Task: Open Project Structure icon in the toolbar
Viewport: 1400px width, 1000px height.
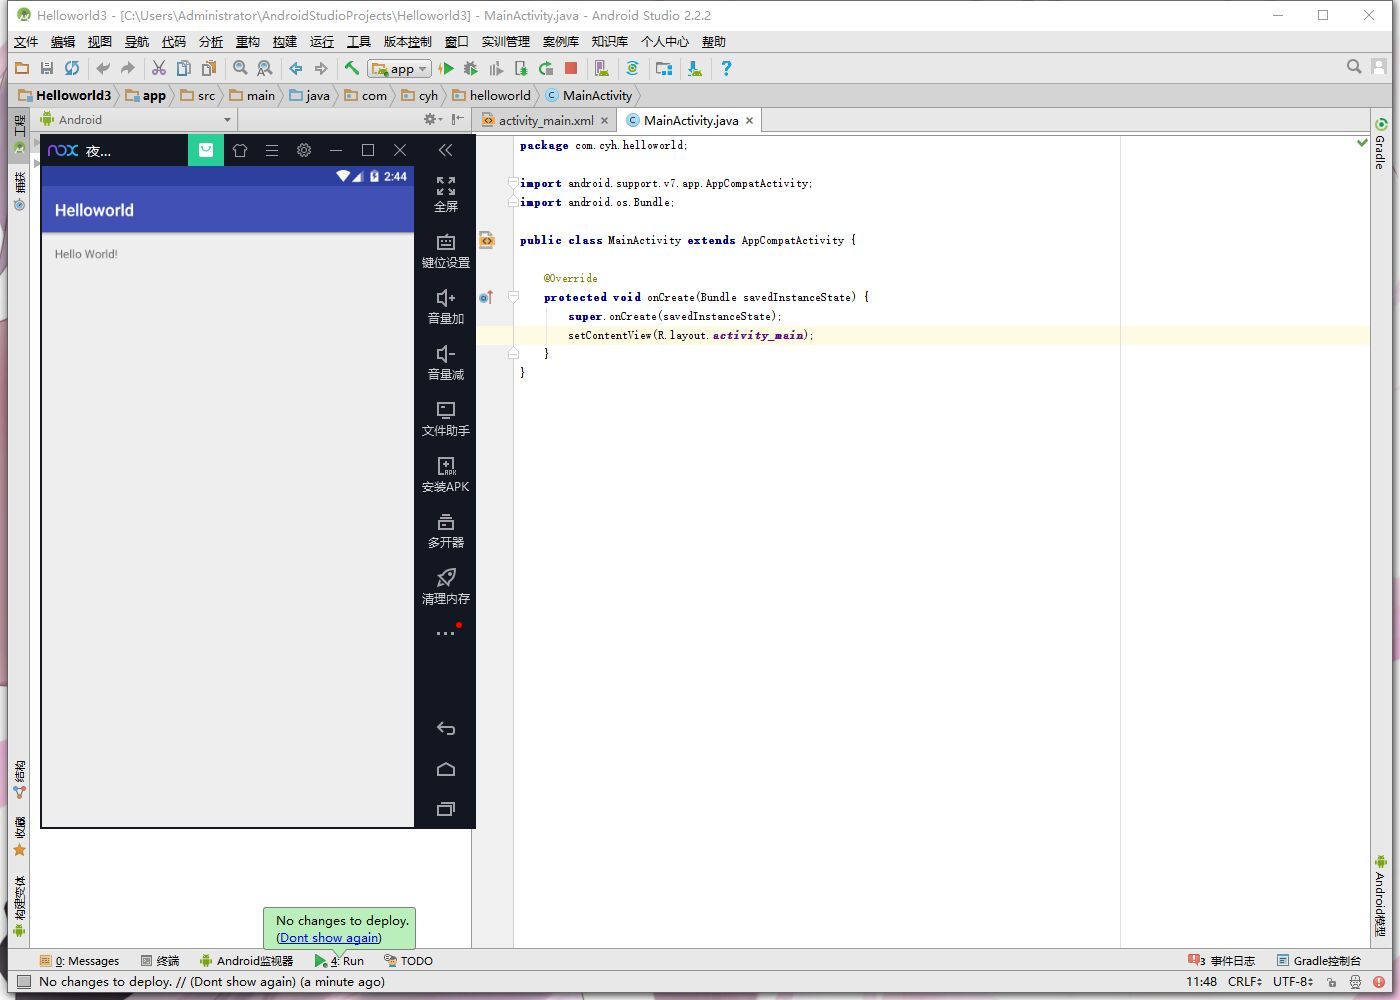Action: 663,68
